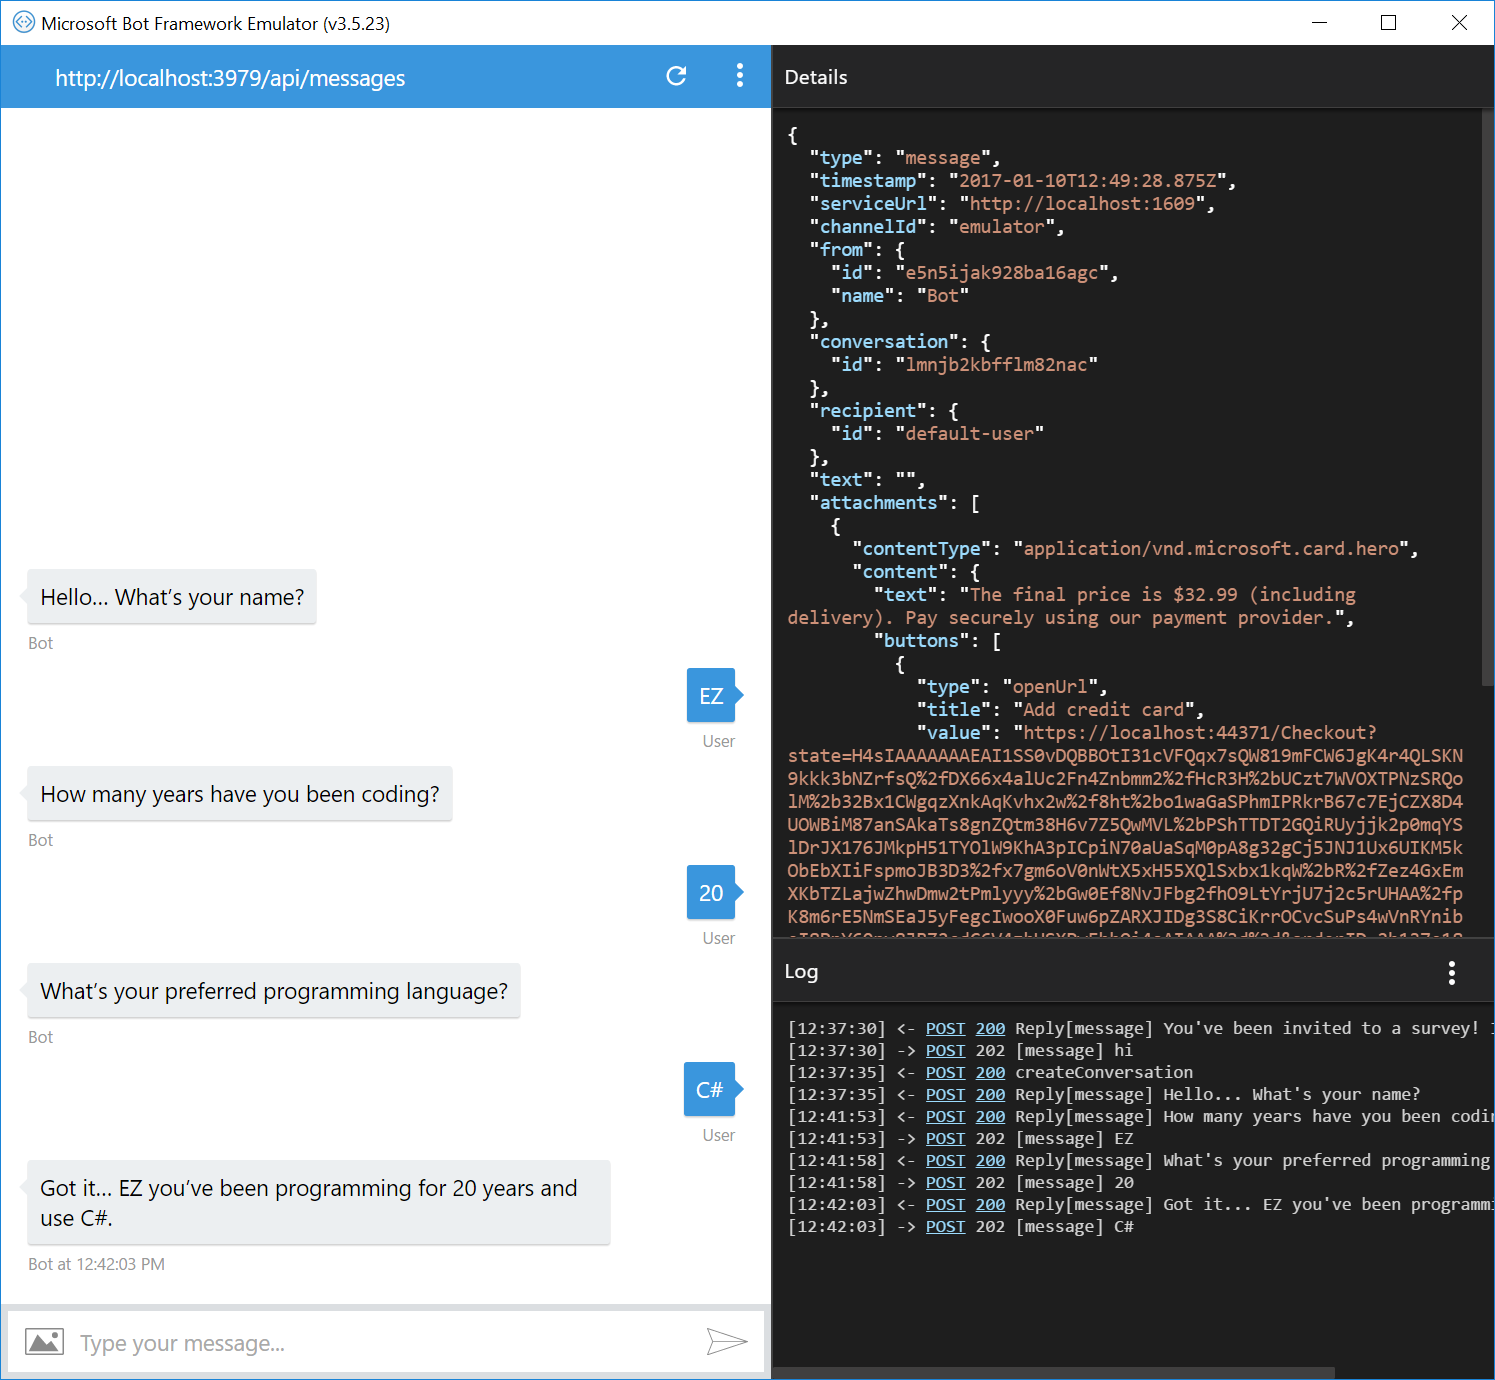This screenshot has width=1495, height=1380.
Task: Close the emulator window
Action: 1459,22
